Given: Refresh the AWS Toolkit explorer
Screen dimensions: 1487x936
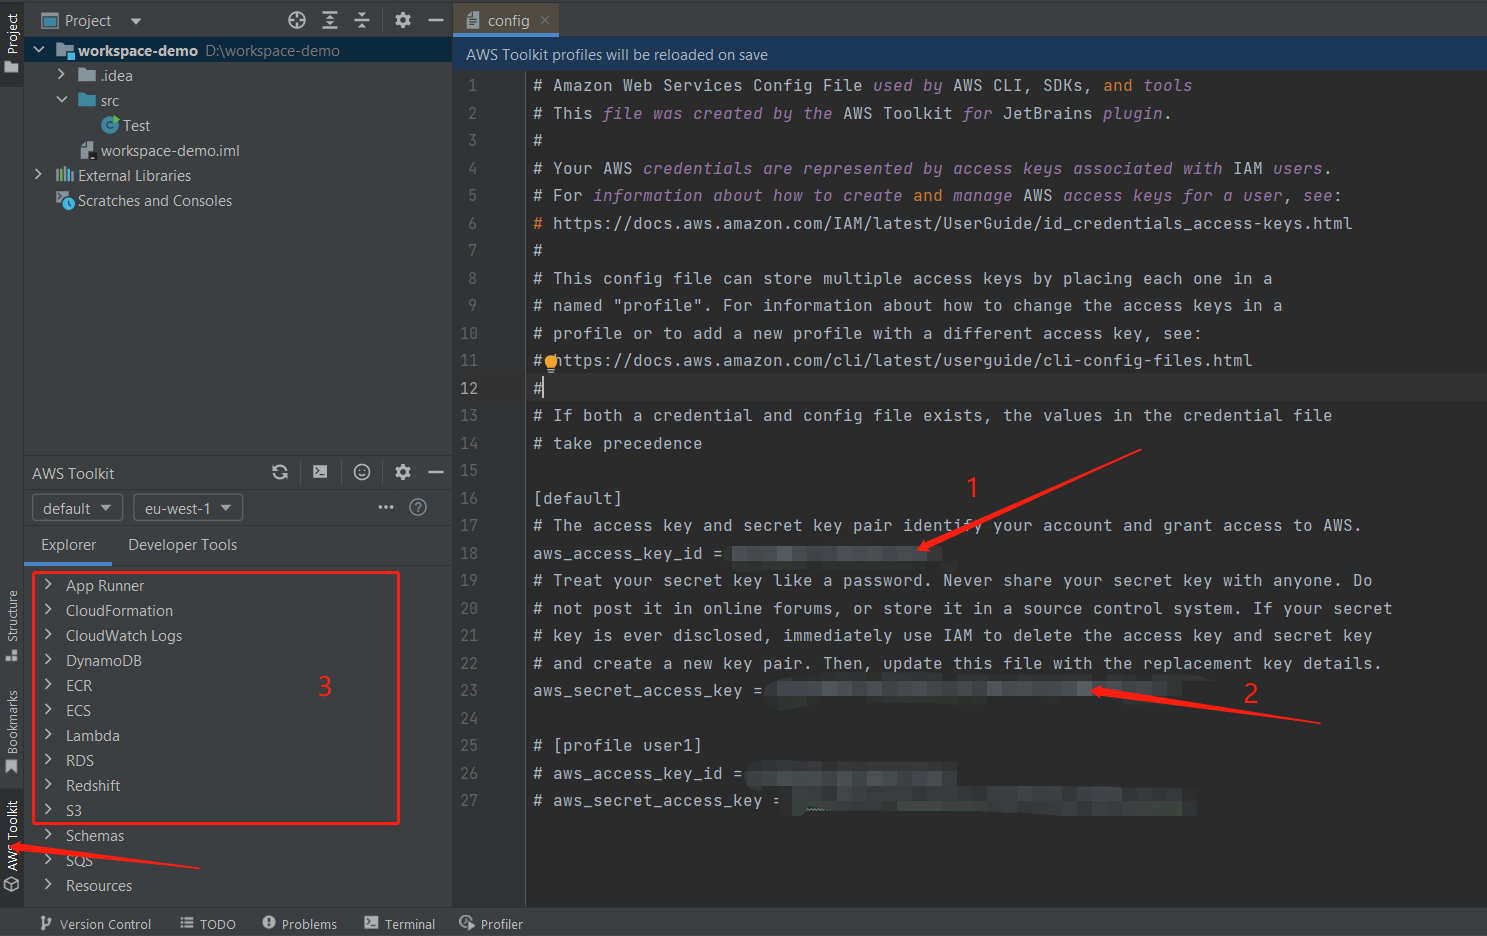Looking at the screenshot, I should pyautogui.click(x=280, y=472).
